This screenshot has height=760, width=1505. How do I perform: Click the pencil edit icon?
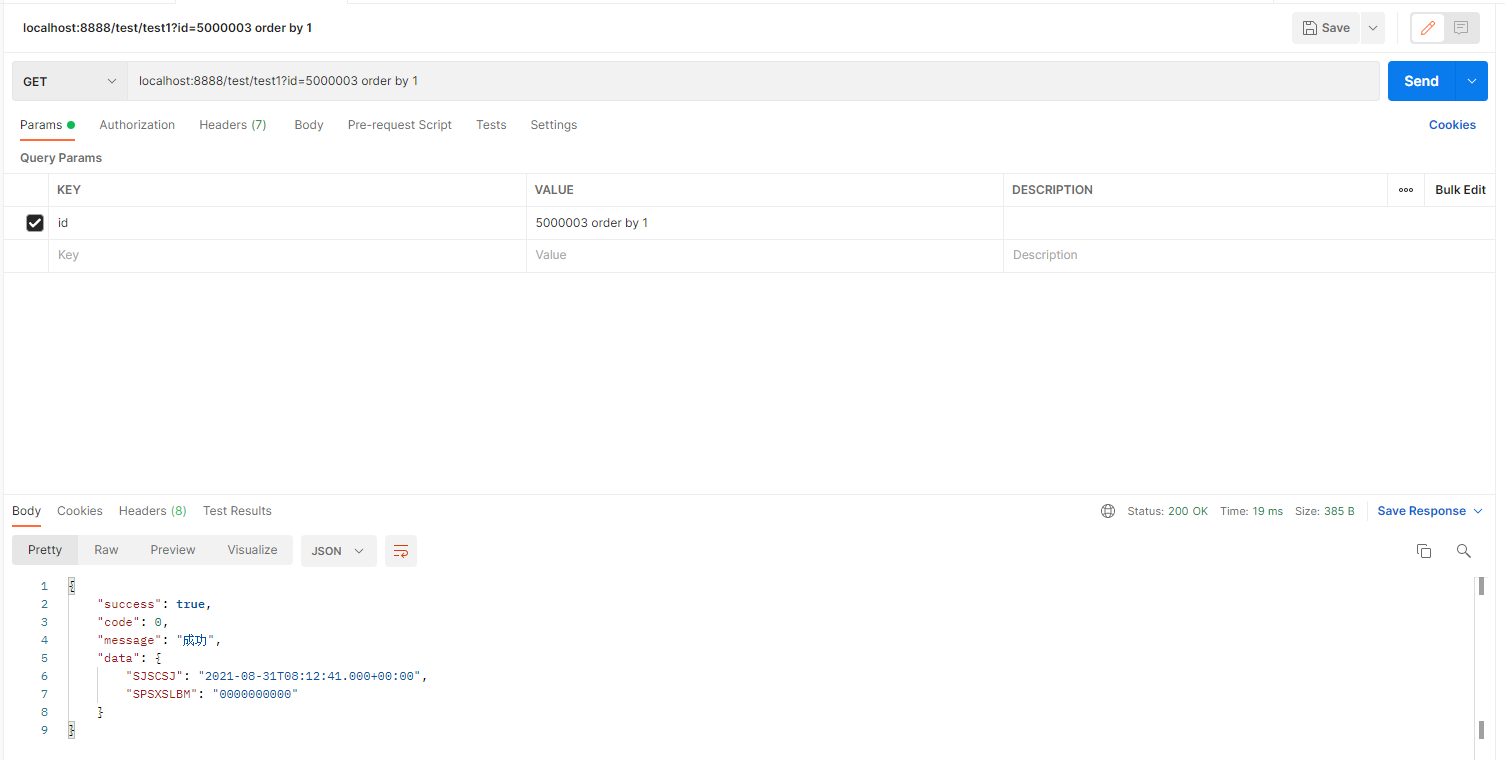[1428, 28]
